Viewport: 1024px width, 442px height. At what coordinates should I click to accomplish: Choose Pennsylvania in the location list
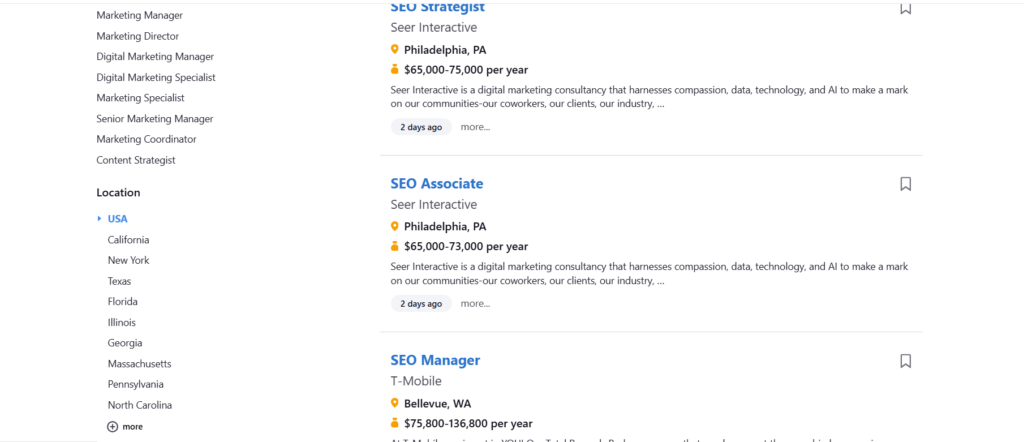click(136, 384)
